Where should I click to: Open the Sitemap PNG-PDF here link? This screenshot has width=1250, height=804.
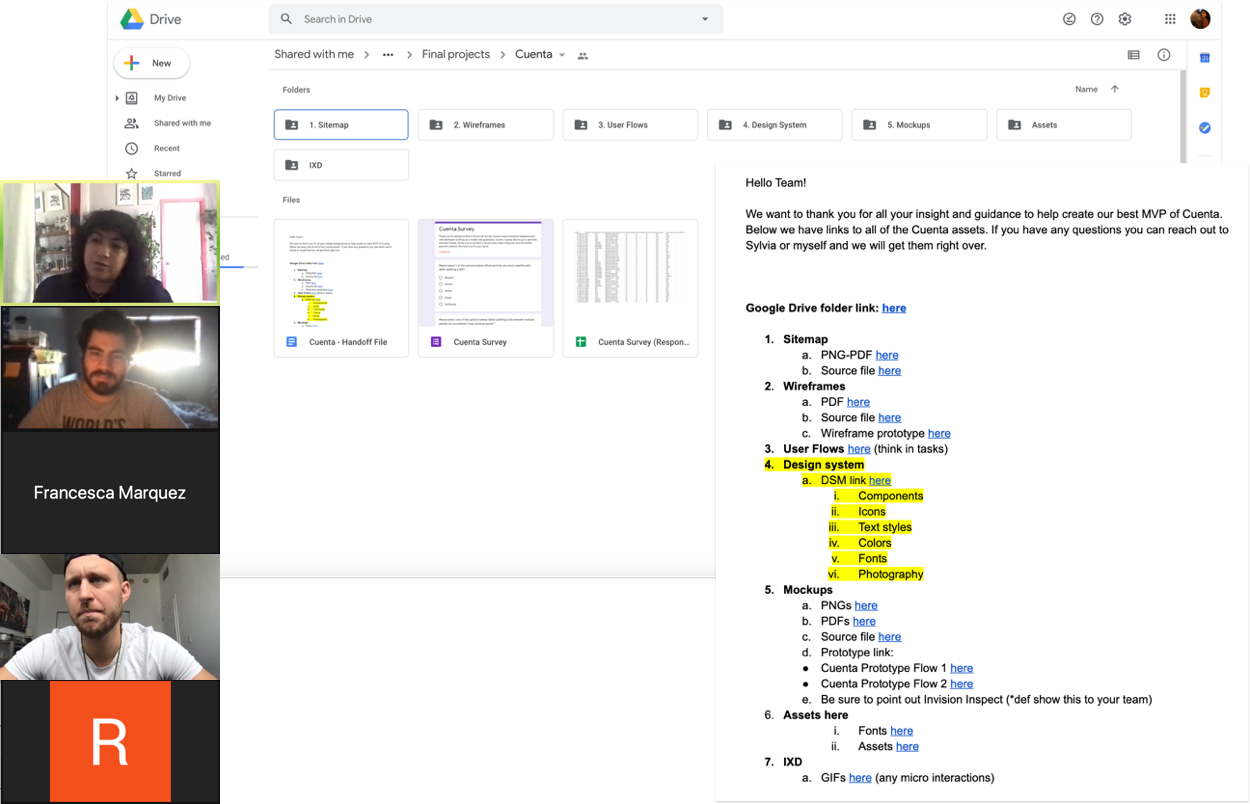click(887, 355)
